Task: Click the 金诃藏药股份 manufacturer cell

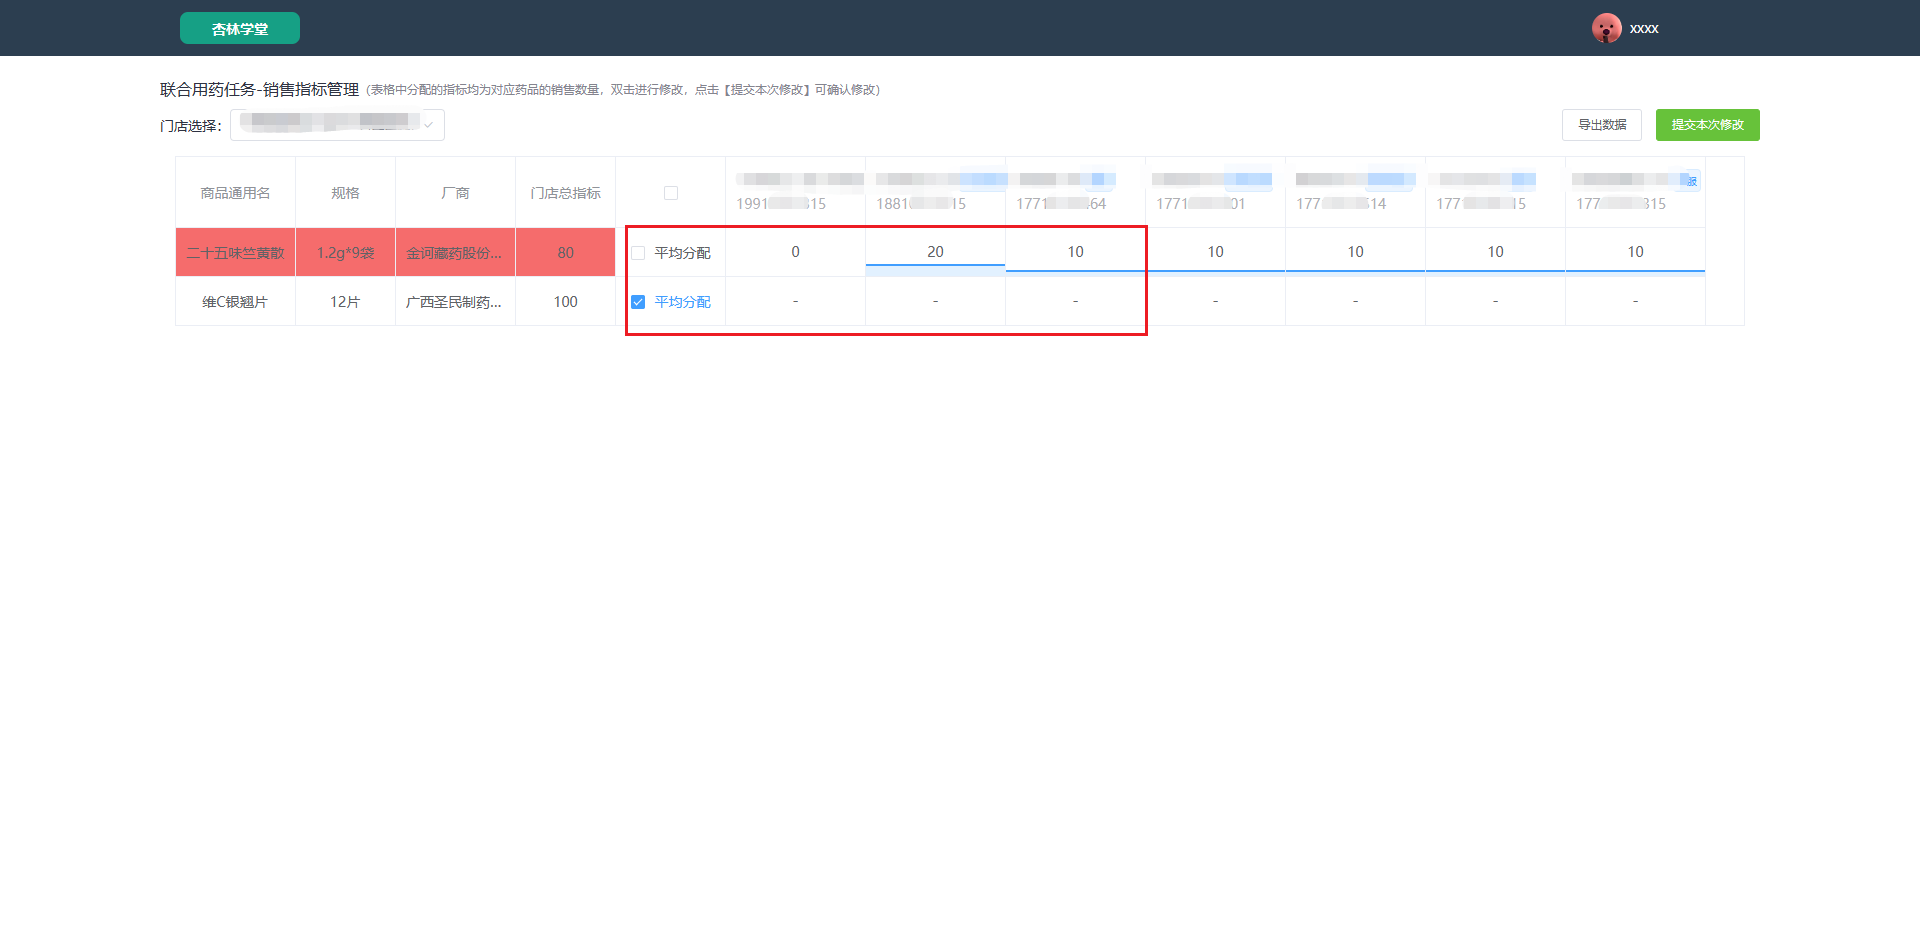Action: point(455,253)
